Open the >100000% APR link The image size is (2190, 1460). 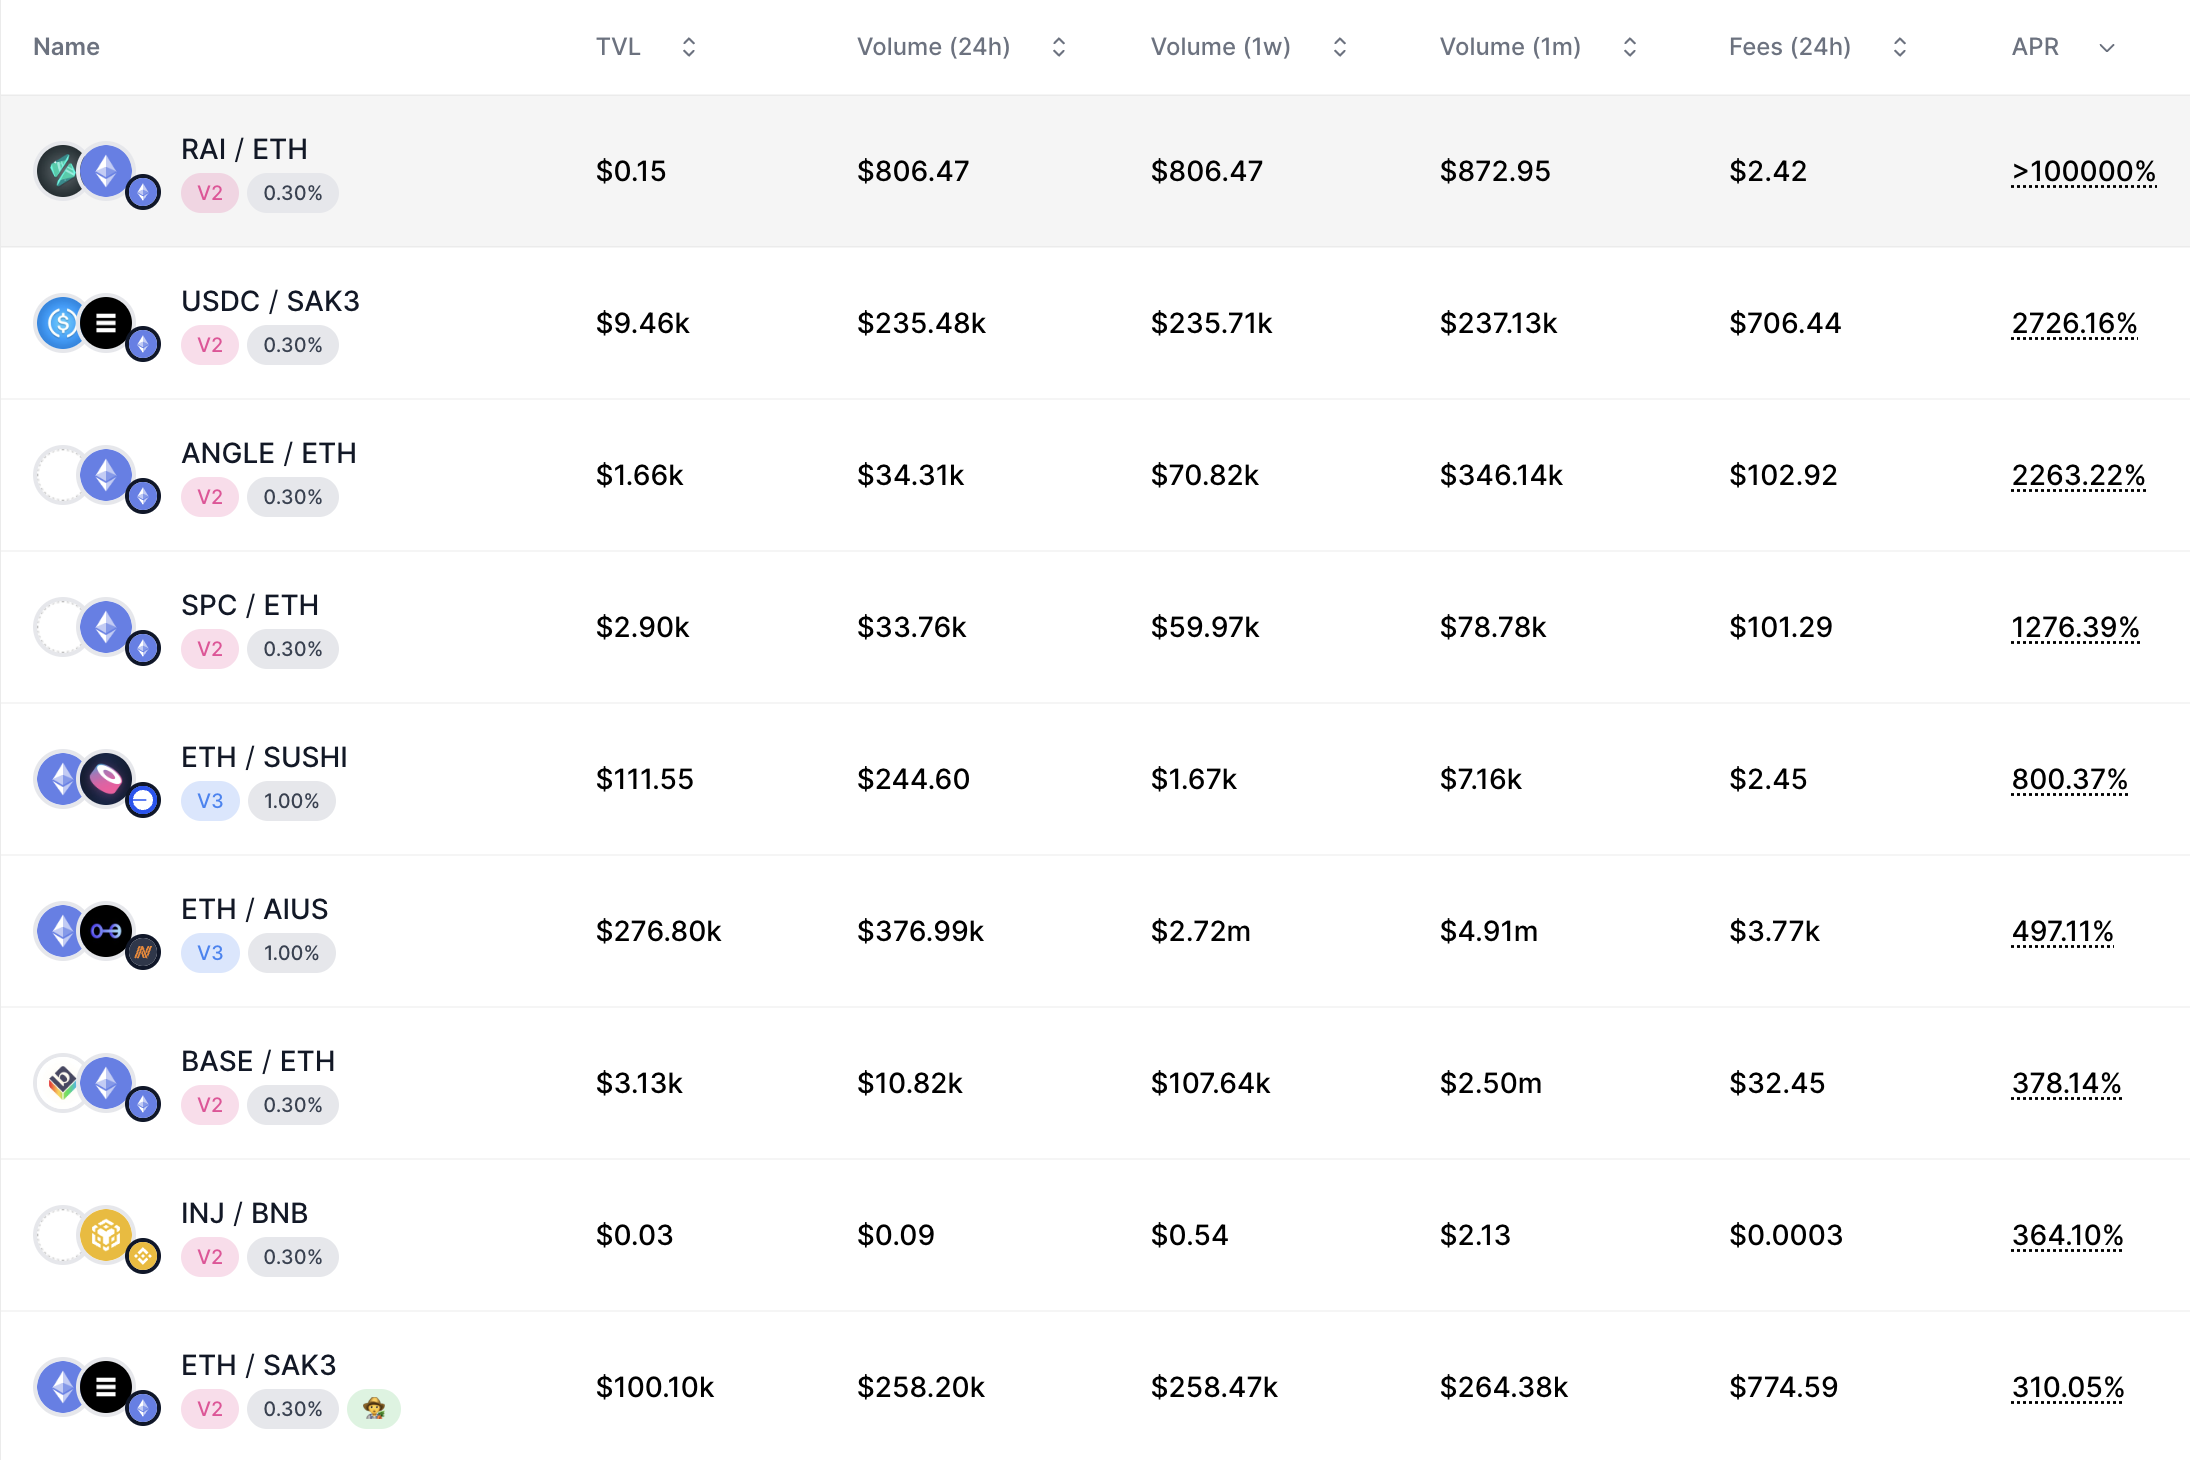2083,171
